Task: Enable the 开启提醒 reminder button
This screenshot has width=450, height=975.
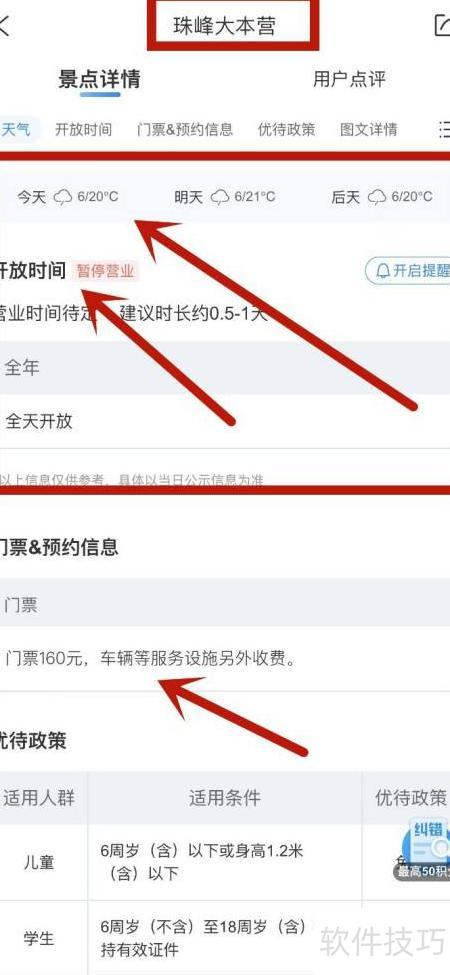Action: (408, 271)
